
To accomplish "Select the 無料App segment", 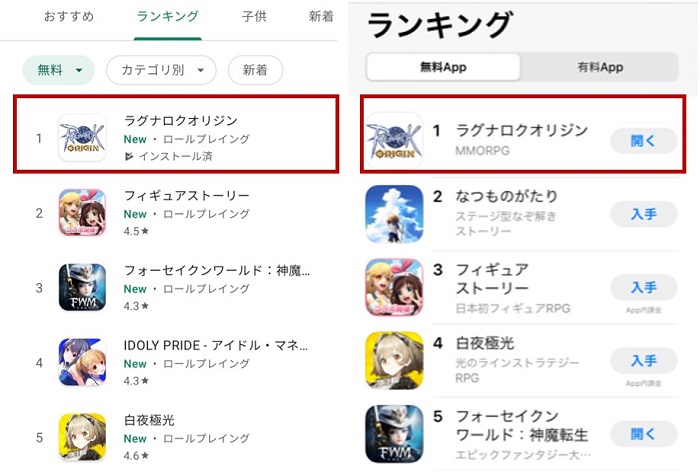I will point(443,67).
